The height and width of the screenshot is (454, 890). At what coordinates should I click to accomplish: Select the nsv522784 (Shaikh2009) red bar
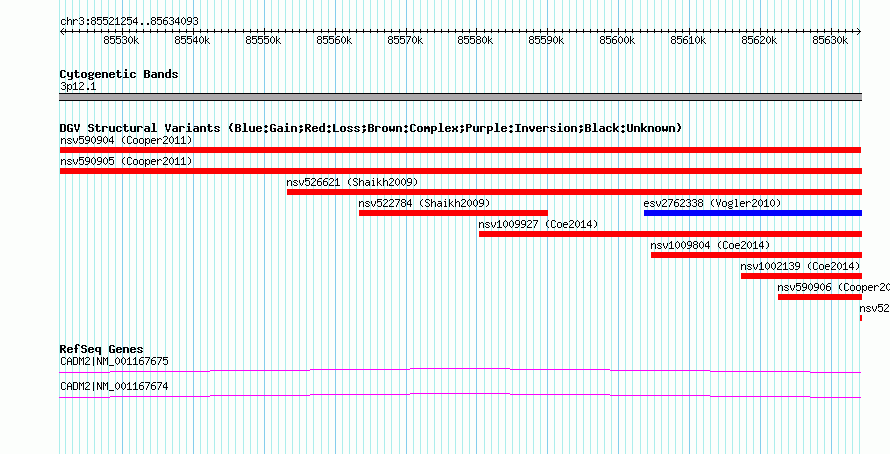point(454,213)
